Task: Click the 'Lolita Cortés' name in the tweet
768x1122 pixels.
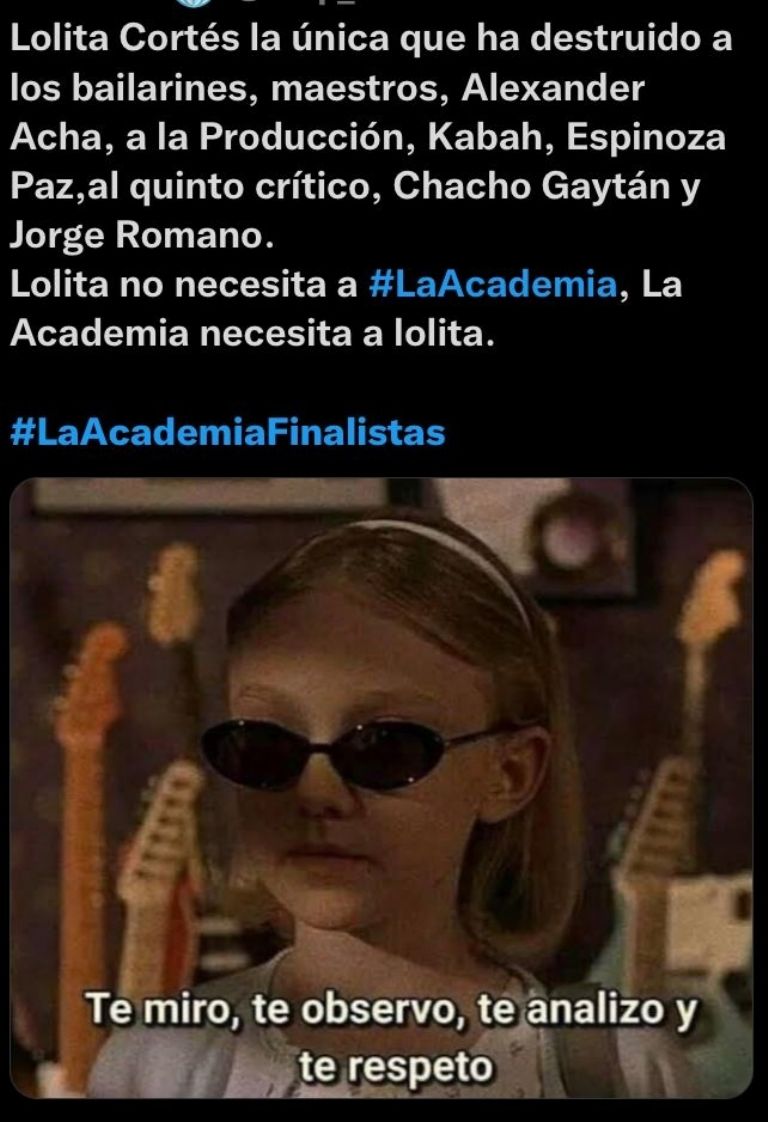Action: pos(125,39)
